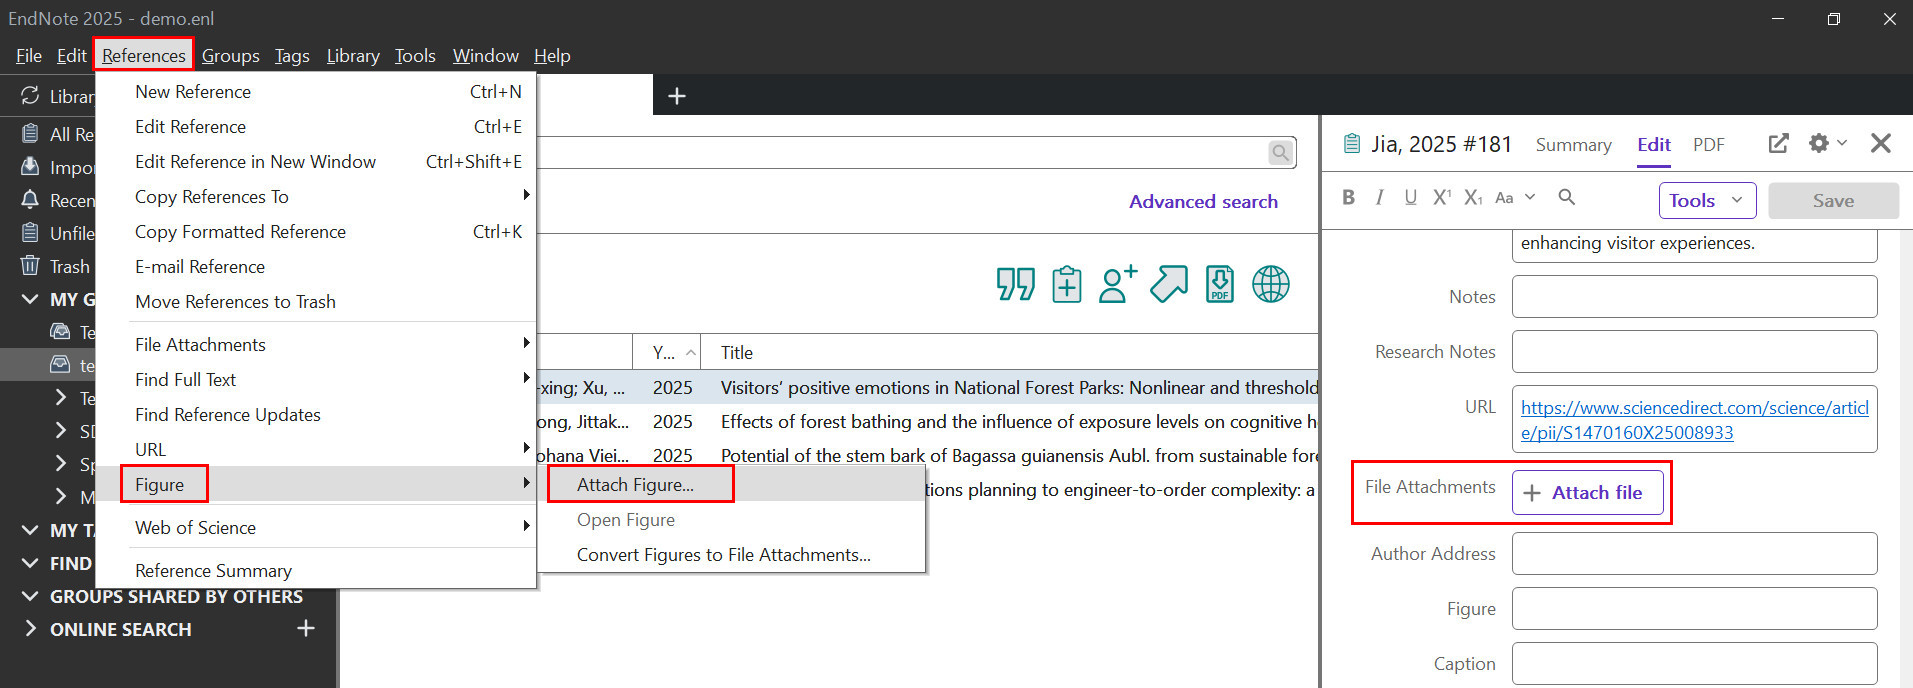This screenshot has width=1913, height=688.
Task: Click the search magnifier icon in search box
Action: (1280, 153)
